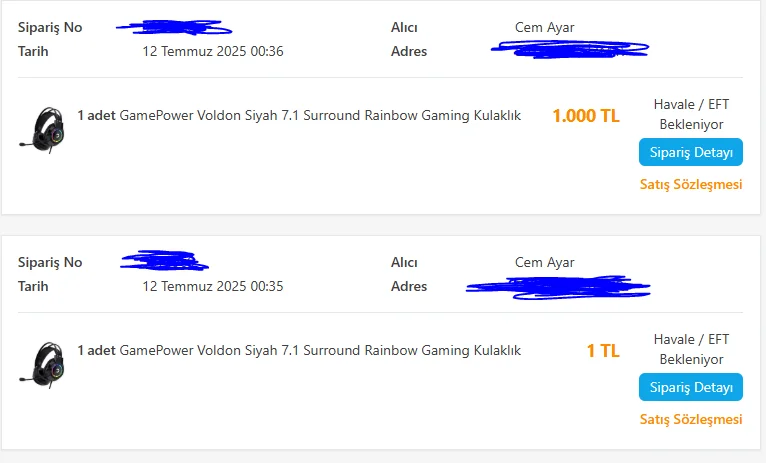The width and height of the screenshot is (766, 463).
Task: Click the GamePower Voldon product name in the 00:36 order
Action: tap(320, 116)
